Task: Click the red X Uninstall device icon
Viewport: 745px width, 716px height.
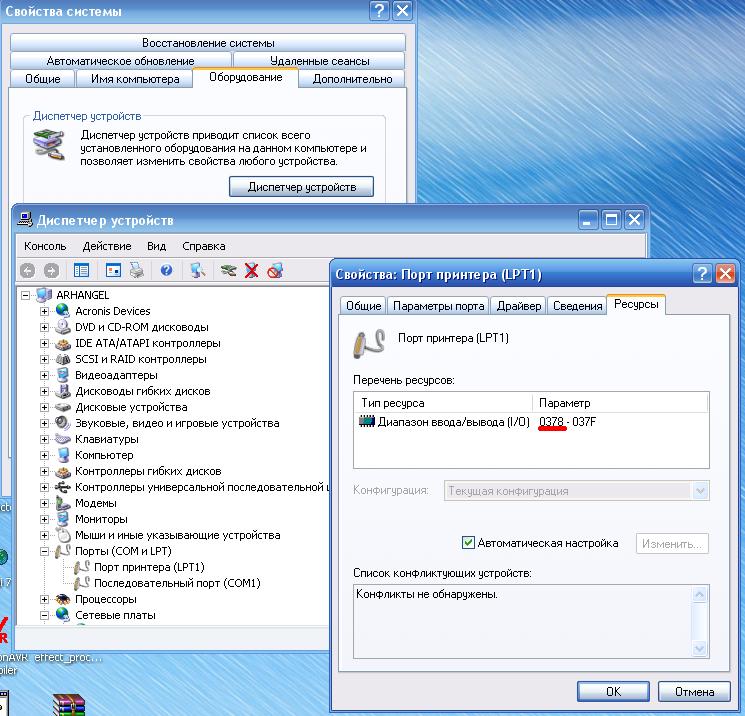Action: 252,270
